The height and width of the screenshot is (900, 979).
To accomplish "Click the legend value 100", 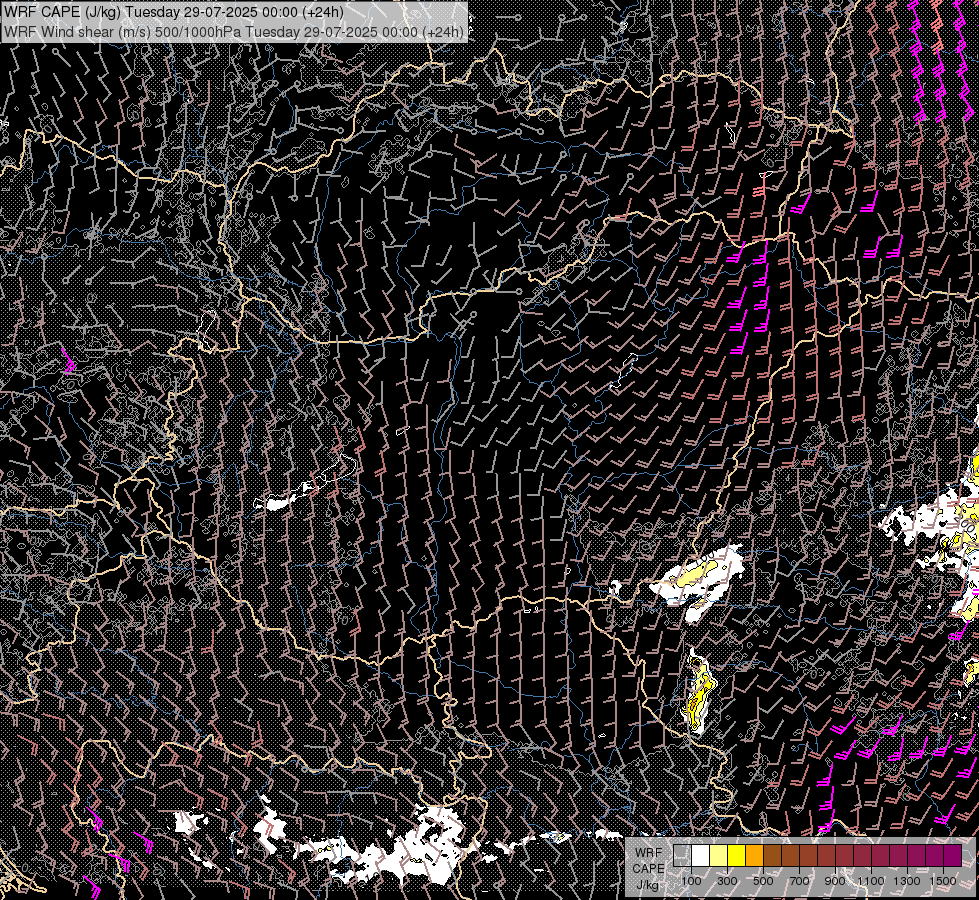I will pyautogui.click(x=691, y=881).
